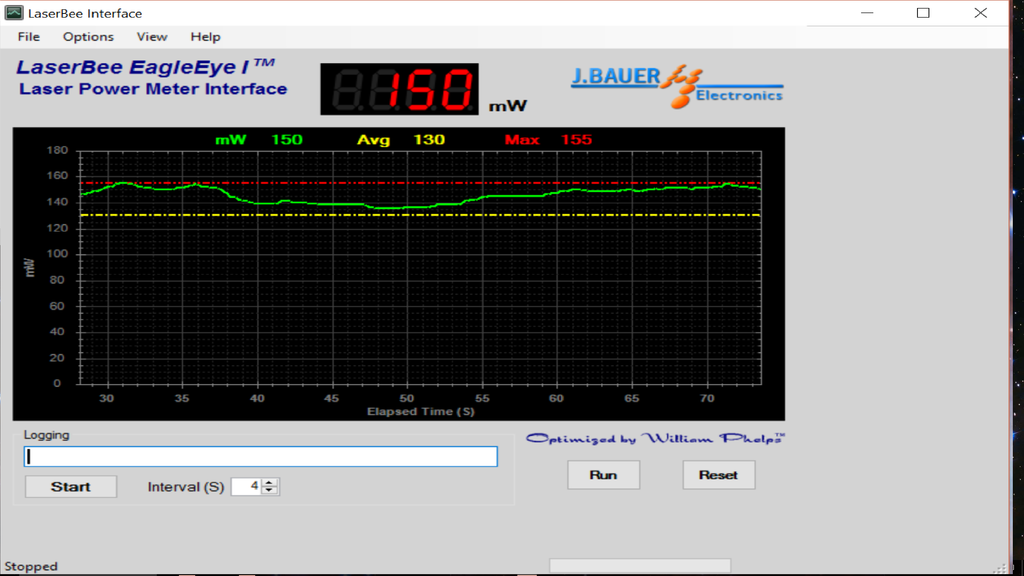Close the LaserBee Interface window
The width and height of the screenshot is (1024, 576).
pyautogui.click(x=980, y=13)
